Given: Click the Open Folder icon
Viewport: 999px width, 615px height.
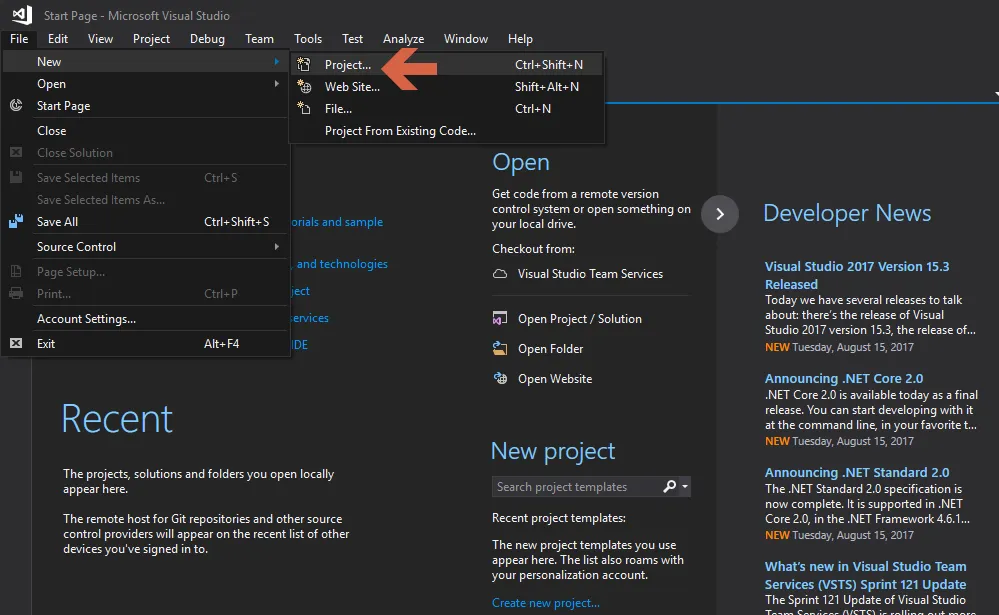Looking at the screenshot, I should (x=500, y=349).
